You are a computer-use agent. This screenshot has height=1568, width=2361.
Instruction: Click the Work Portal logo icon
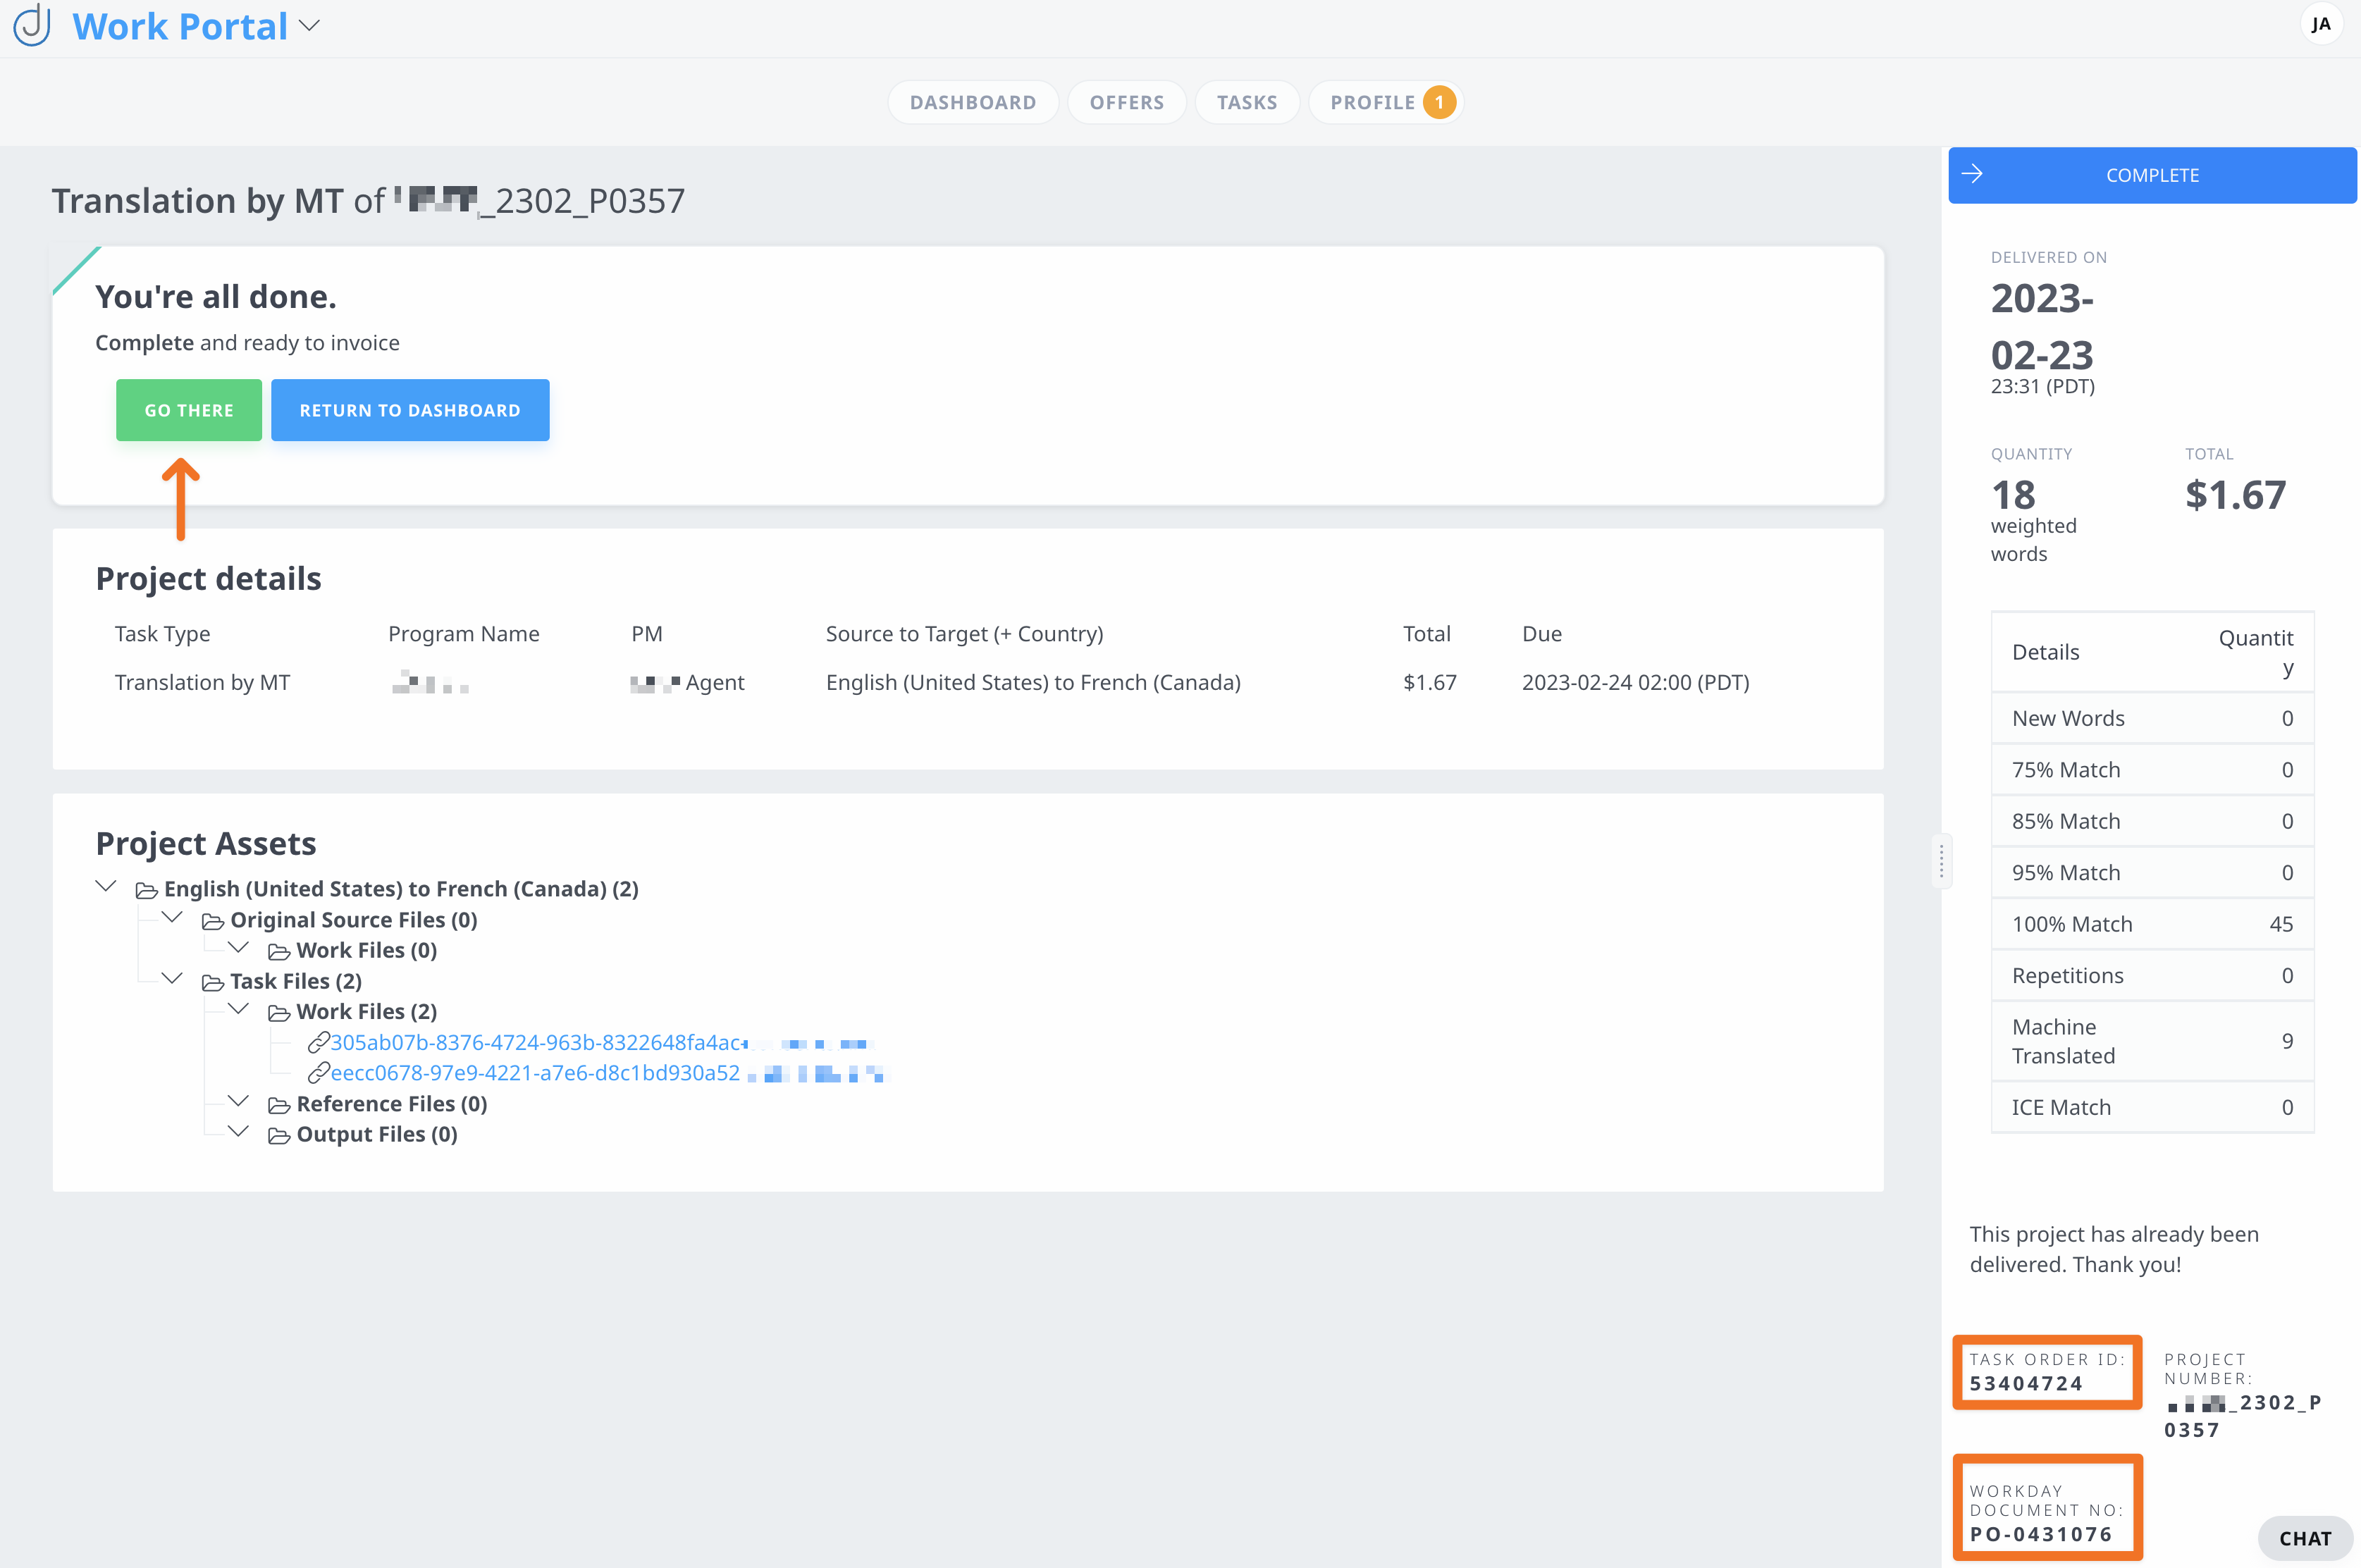point(32,25)
